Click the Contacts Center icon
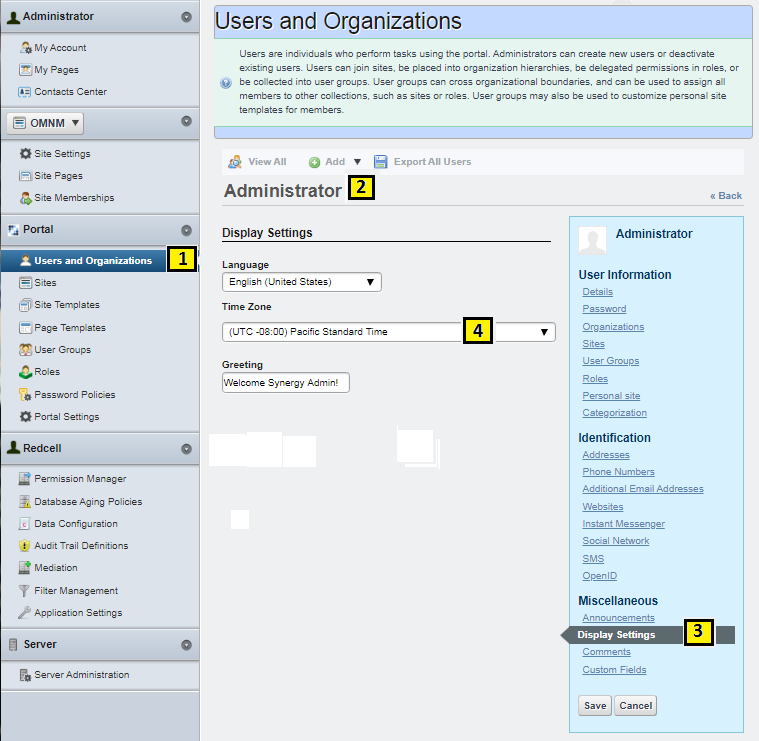 tap(25, 92)
